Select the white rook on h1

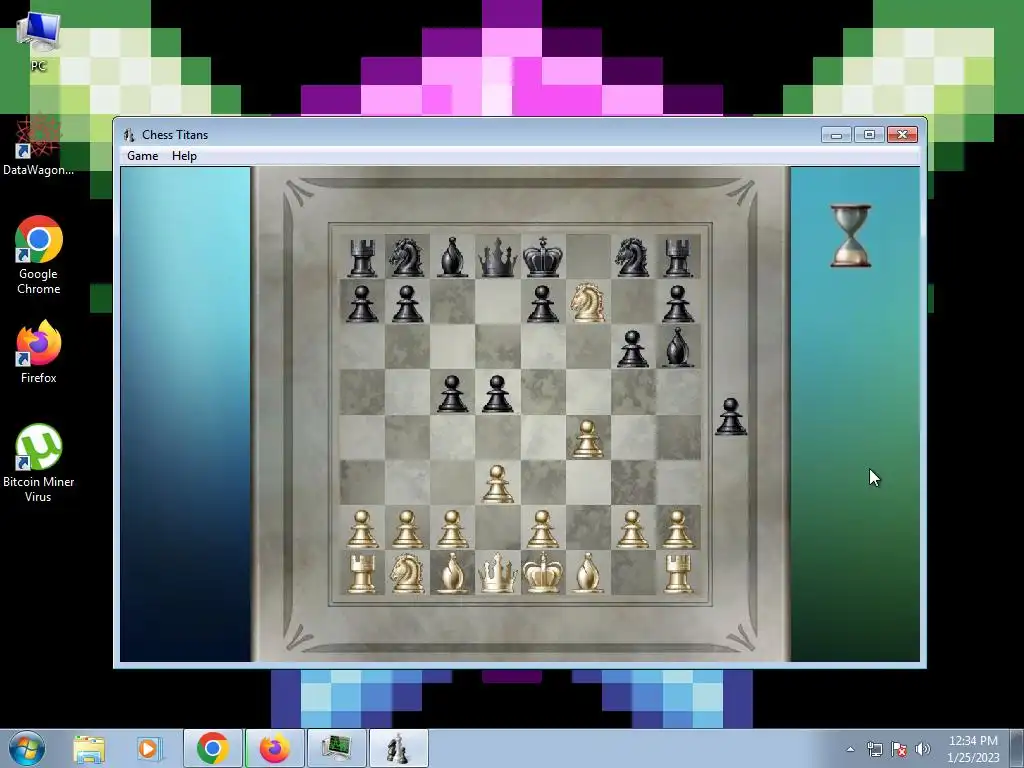[678, 573]
